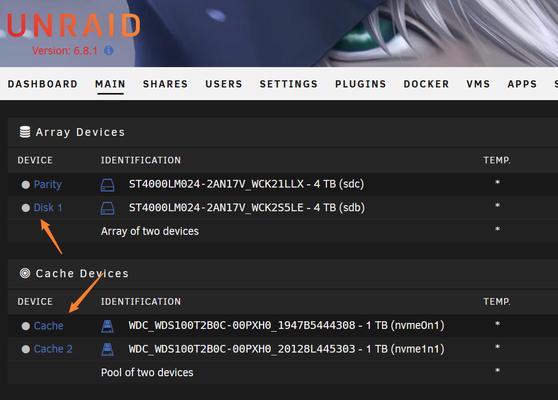The height and width of the screenshot is (400, 558).
Task: Click the 'Pool of two devices' summary text
Action: click(147, 373)
